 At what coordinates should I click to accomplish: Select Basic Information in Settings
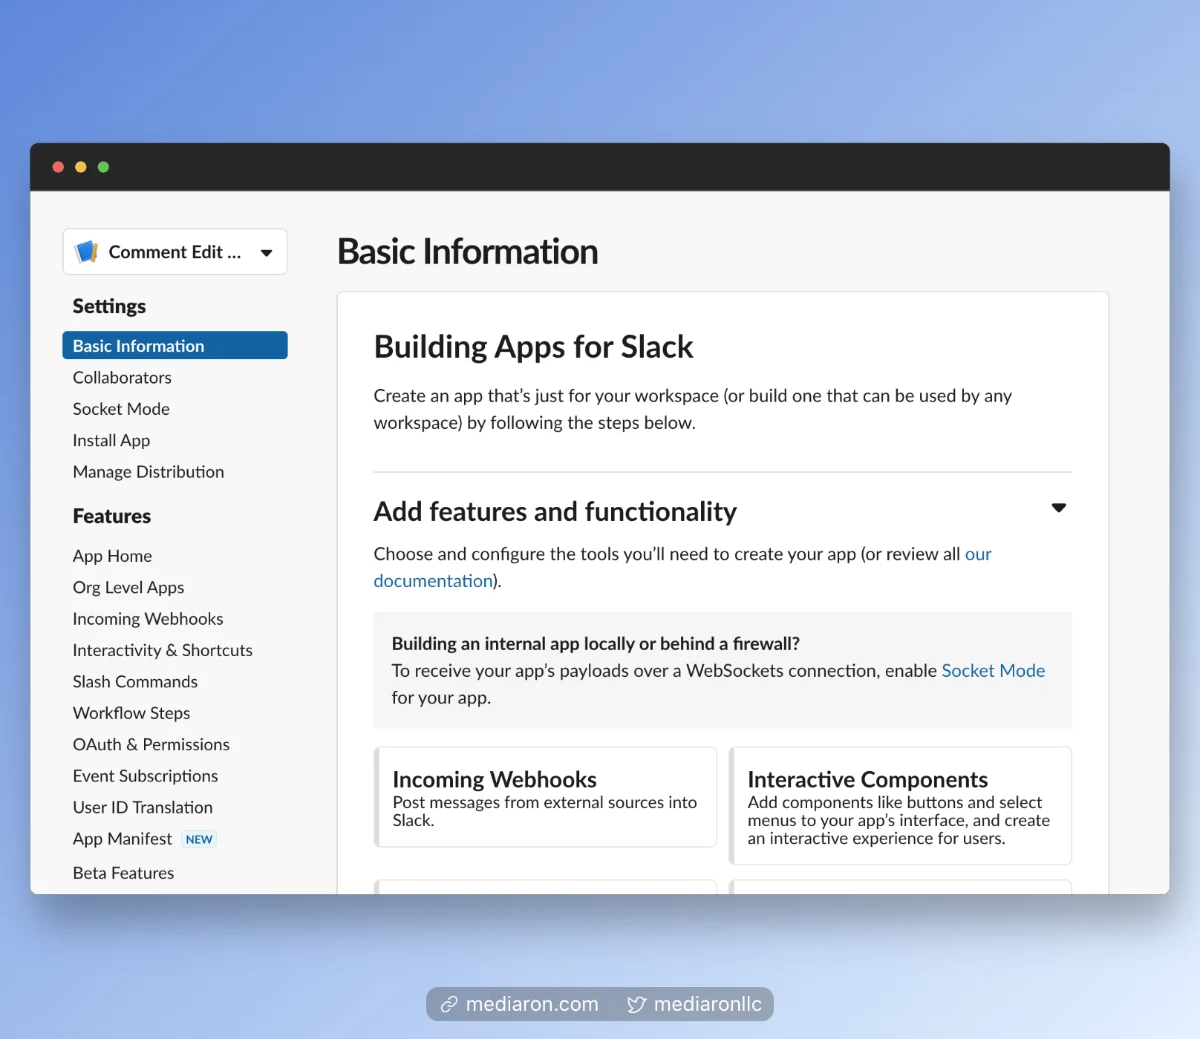175,346
